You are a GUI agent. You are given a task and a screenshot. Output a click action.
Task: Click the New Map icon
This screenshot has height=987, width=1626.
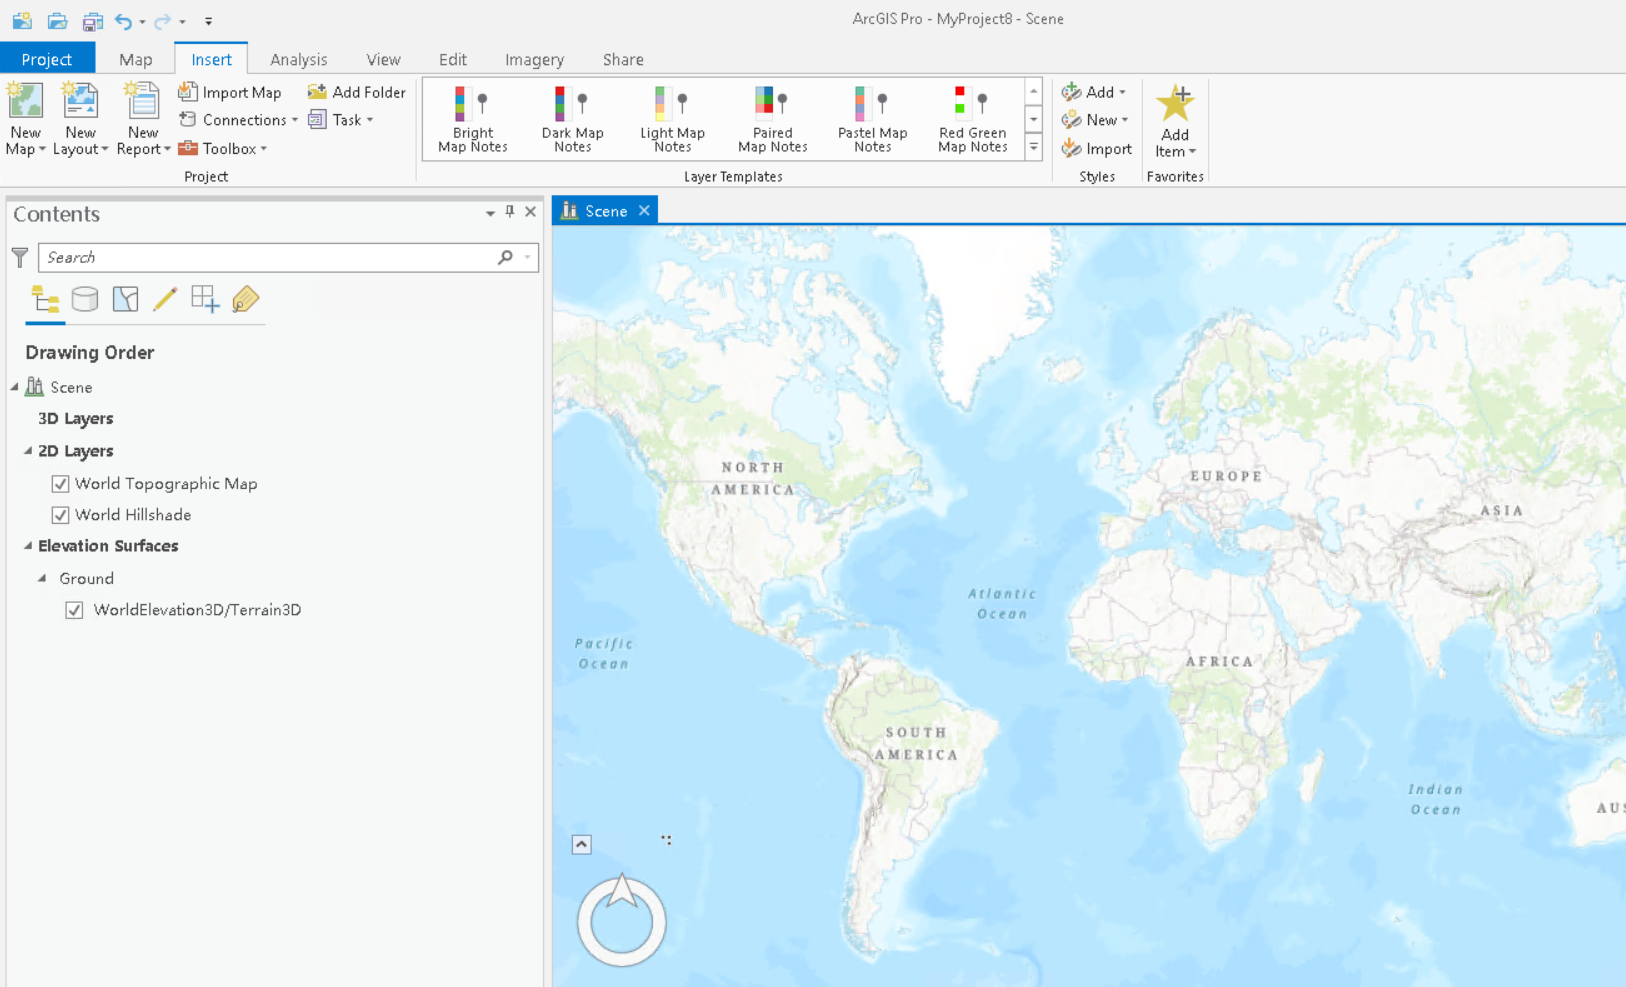(x=25, y=101)
